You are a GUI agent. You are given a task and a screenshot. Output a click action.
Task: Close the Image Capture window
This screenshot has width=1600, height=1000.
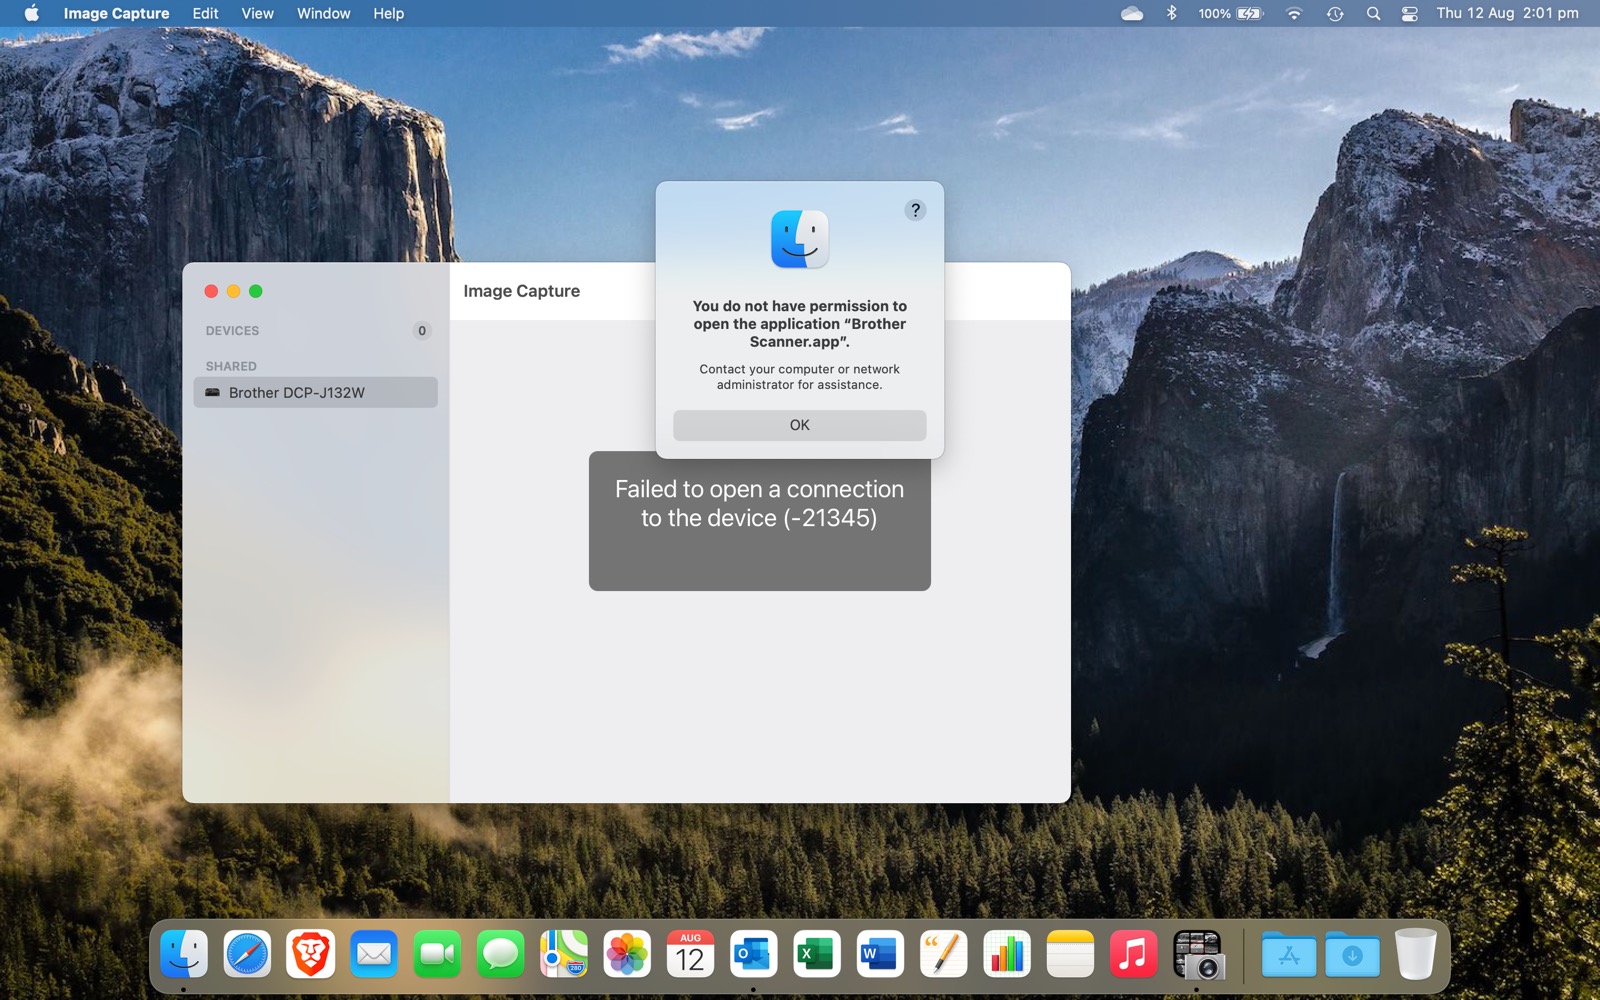211,291
